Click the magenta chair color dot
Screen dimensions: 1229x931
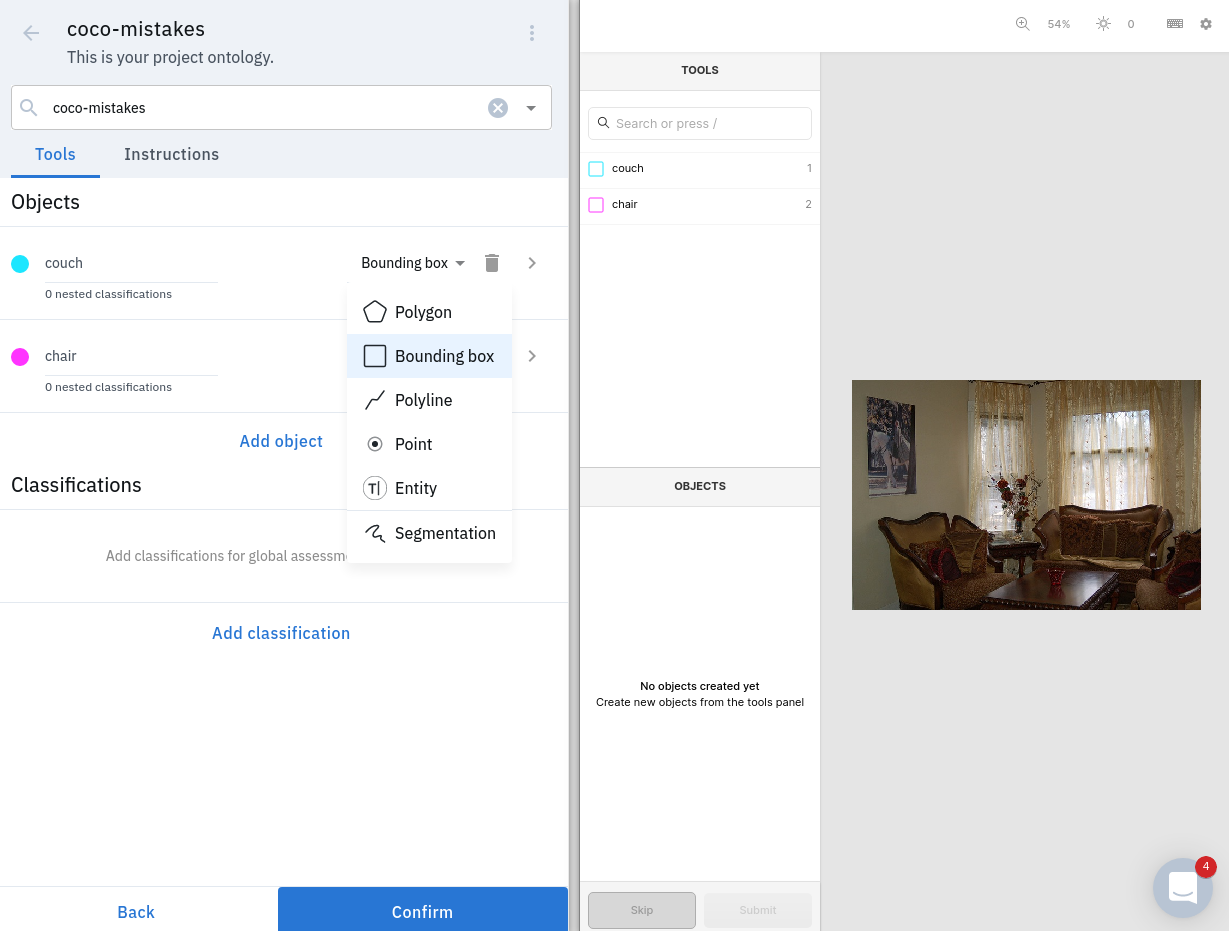tap(20, 357)
